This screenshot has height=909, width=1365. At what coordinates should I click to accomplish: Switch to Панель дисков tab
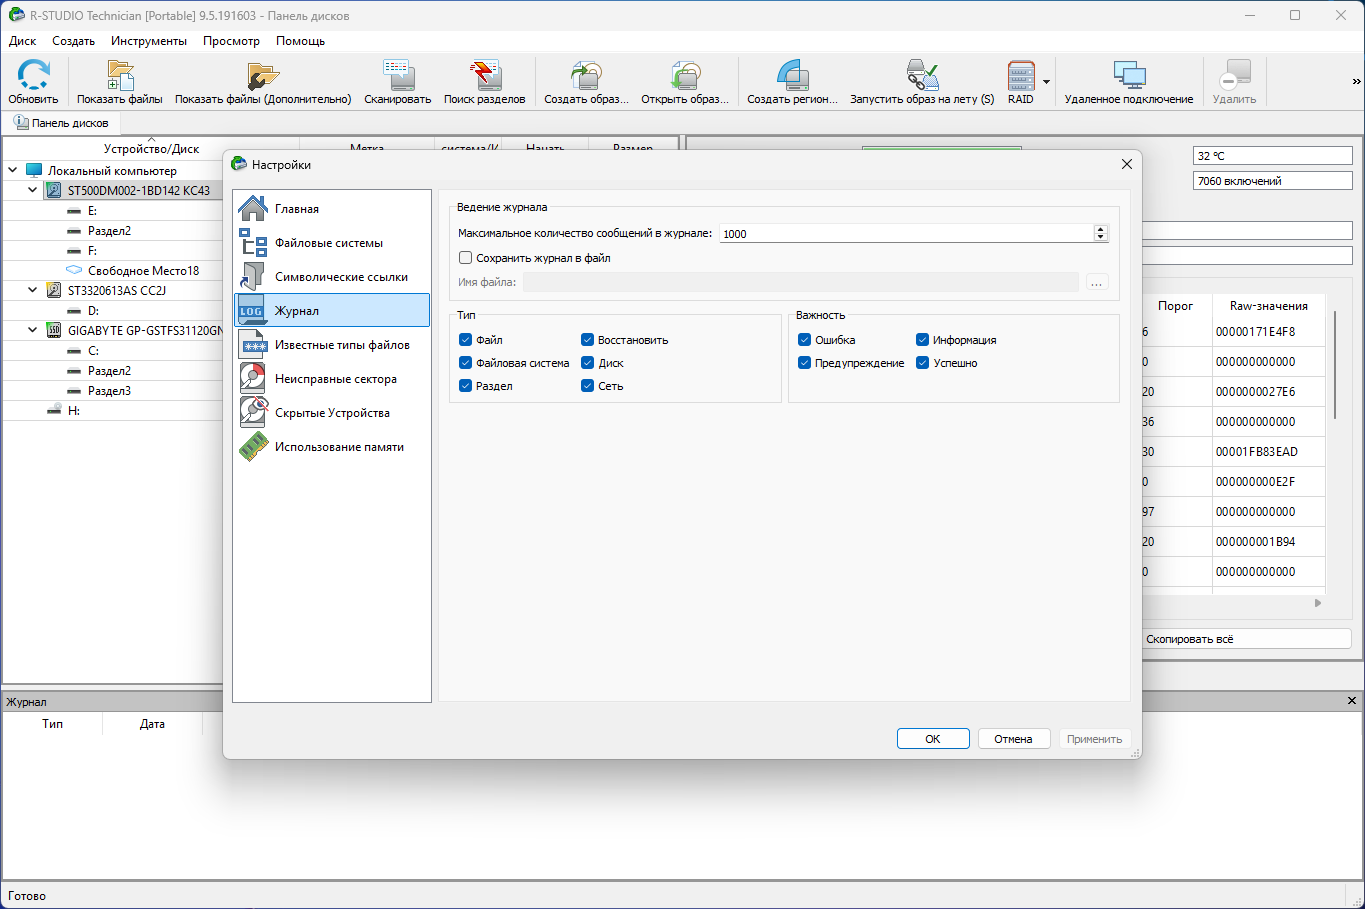pos(61,123)
